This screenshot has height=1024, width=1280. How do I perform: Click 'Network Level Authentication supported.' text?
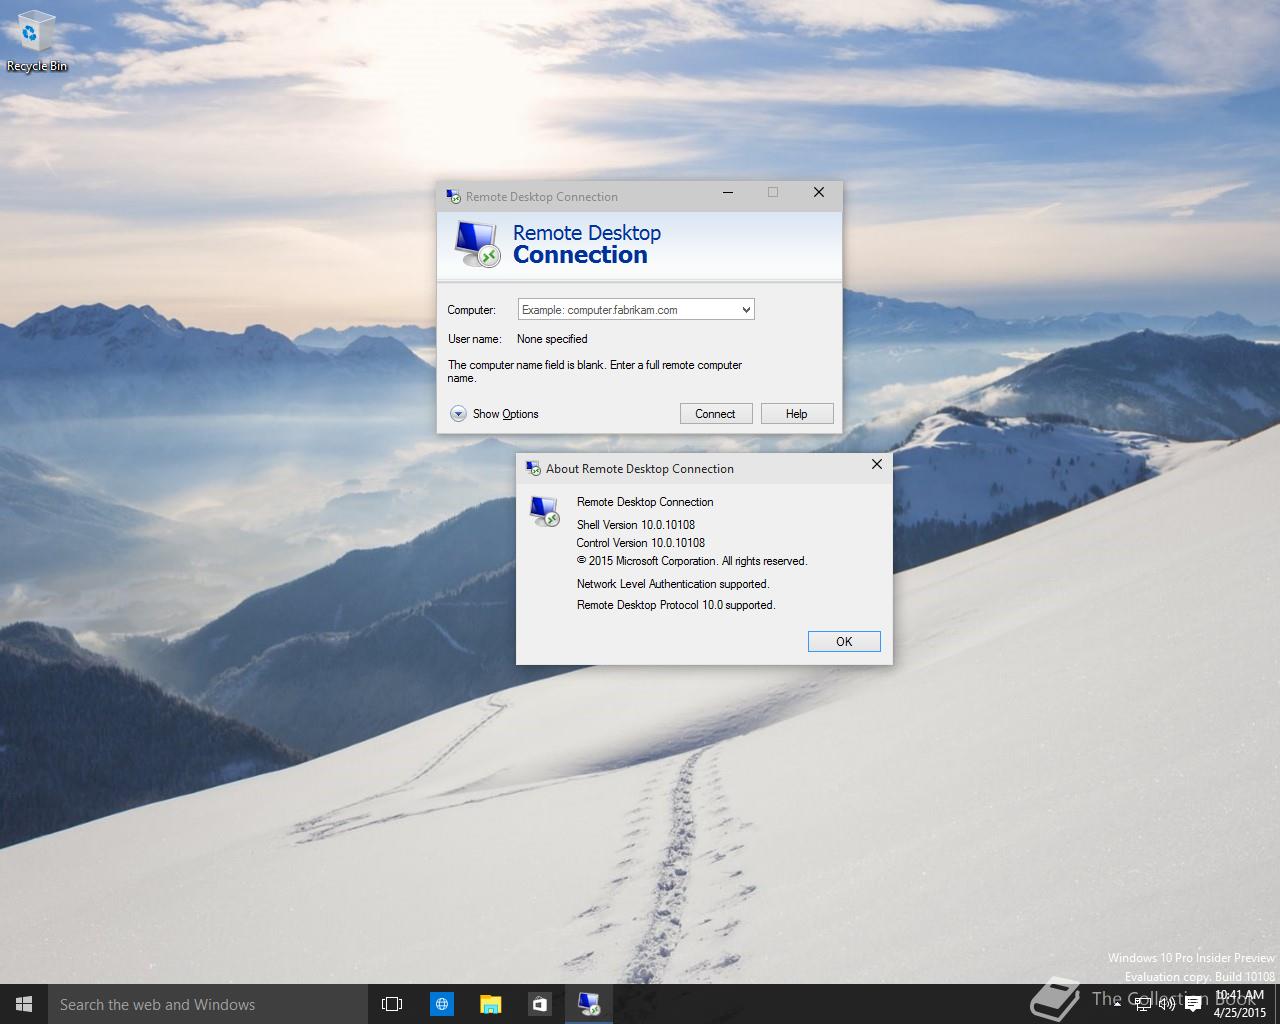(x=673, y=584)
